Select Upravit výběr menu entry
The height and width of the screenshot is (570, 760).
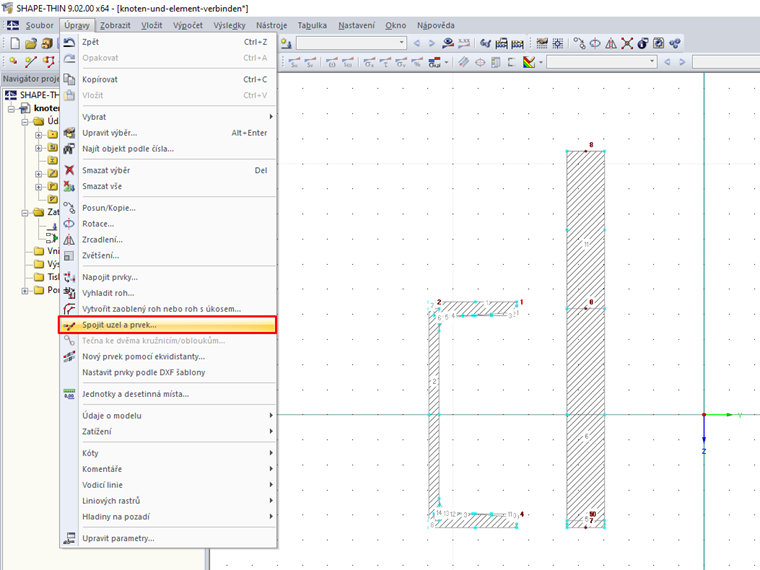coord(167,133)
